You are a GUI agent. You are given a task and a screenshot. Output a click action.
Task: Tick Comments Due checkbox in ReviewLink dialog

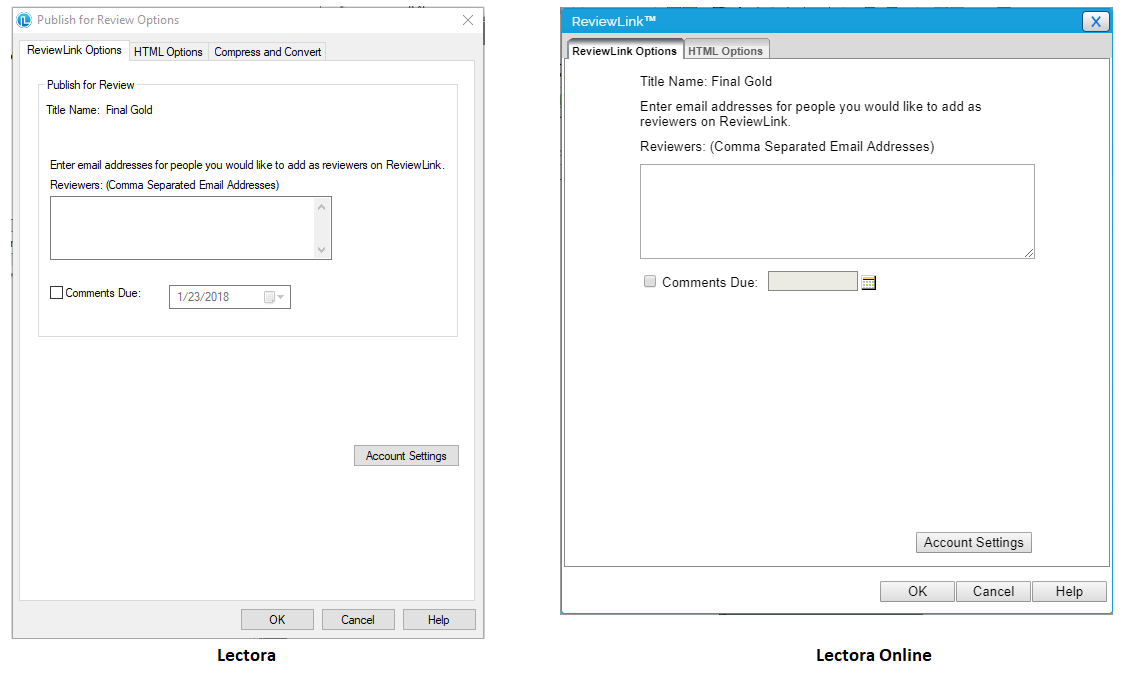pos(650,281)
